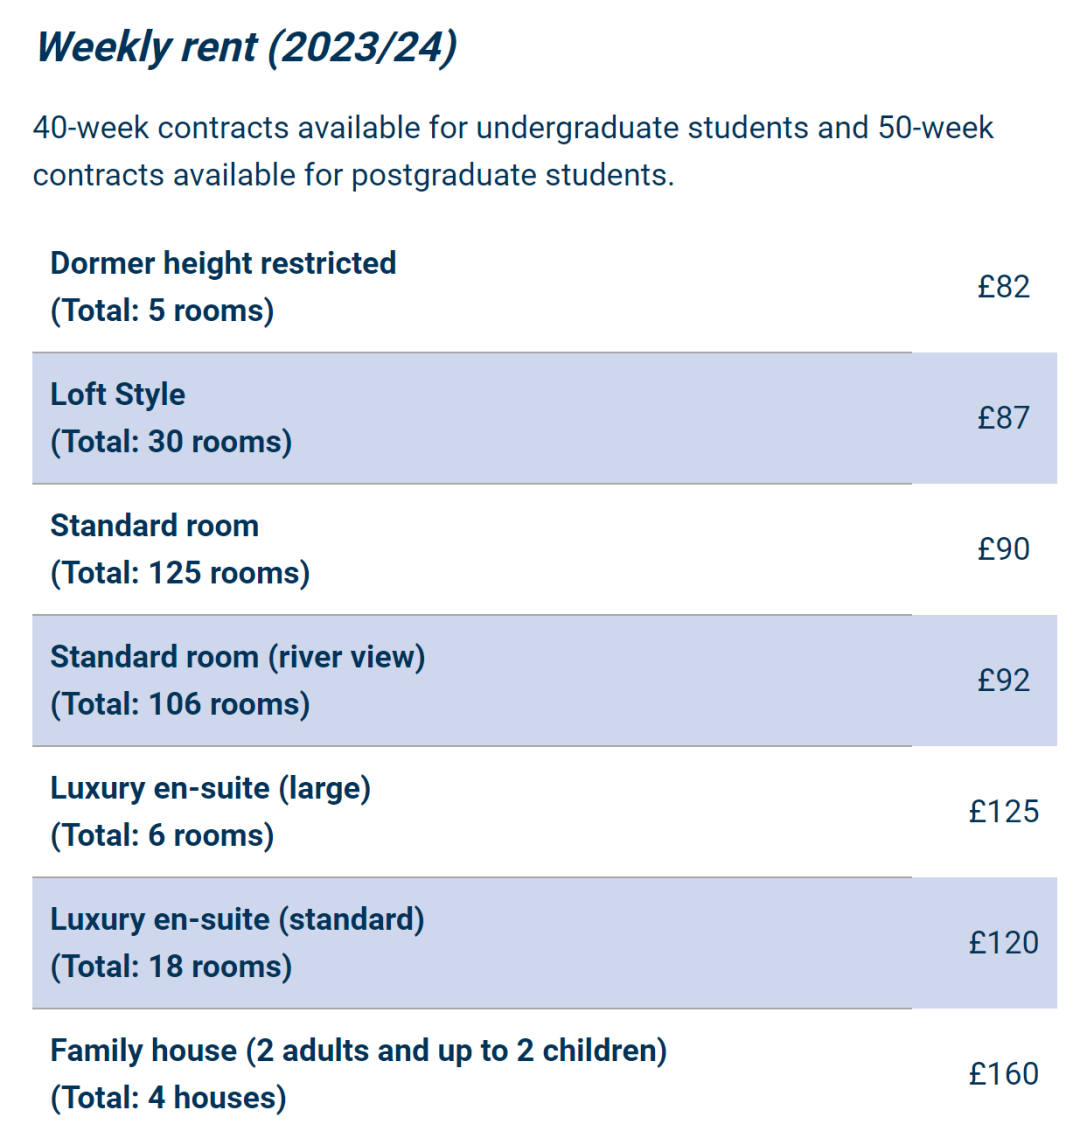Click the £82 price value
The image size is (1080, 1138).
point(1003,287)
